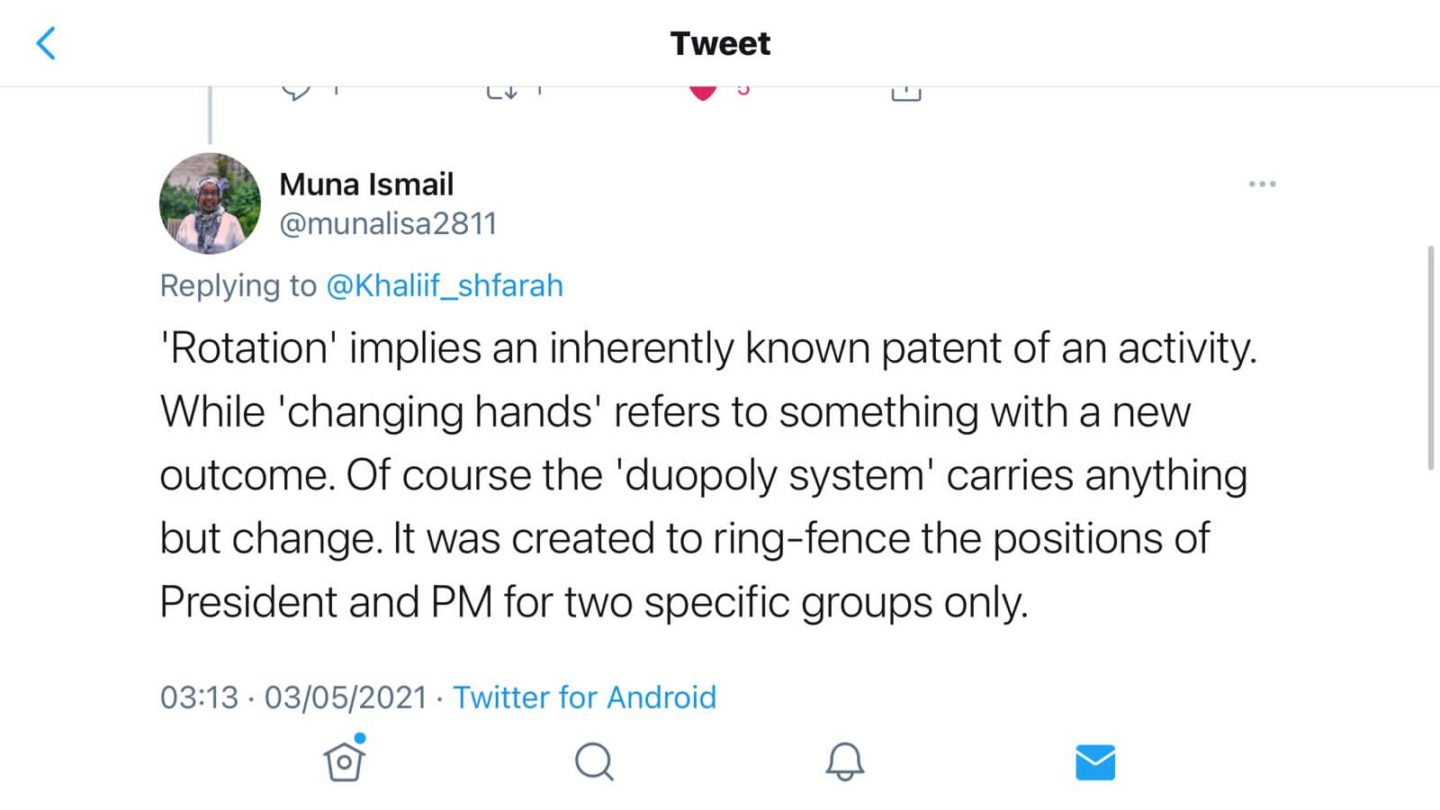Visit the @Khaliif_shfarah mention link
The height and width of the screenshot is (810, 1440).
tap(444, 286)
